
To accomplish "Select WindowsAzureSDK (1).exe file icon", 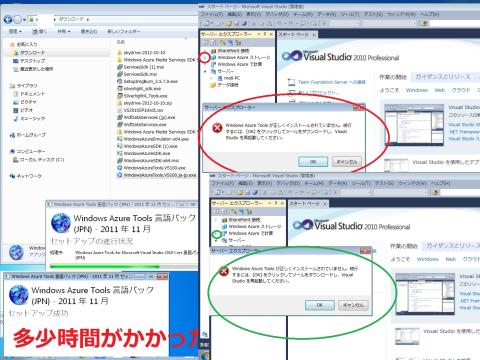I will click(x=120, y=146).
